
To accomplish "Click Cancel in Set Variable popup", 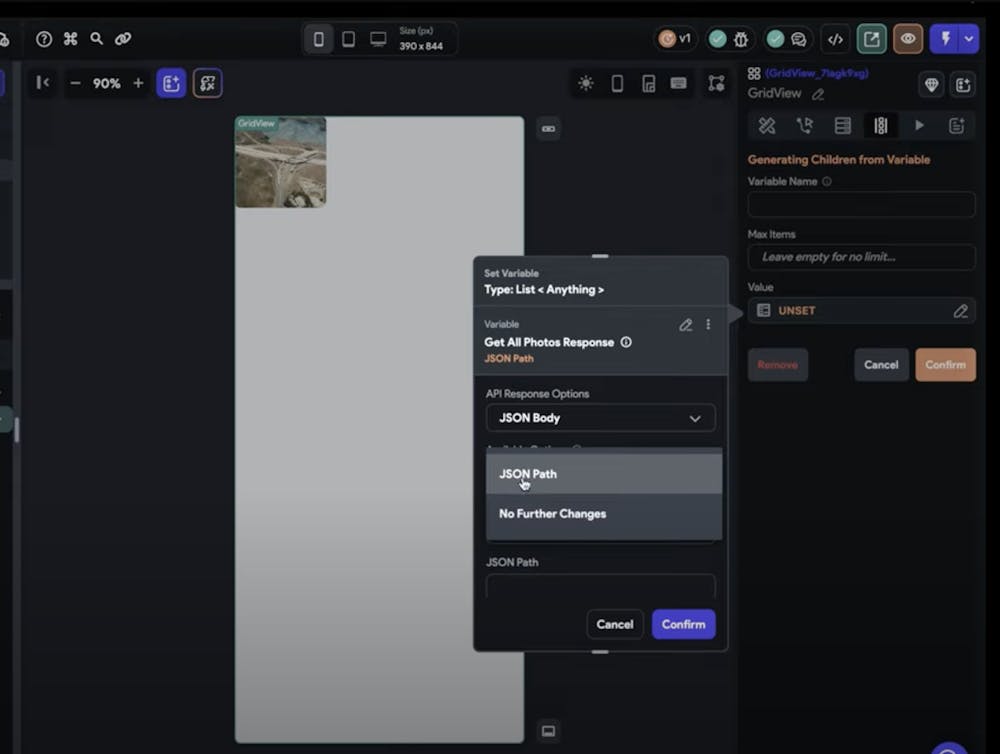I will 615,625.
